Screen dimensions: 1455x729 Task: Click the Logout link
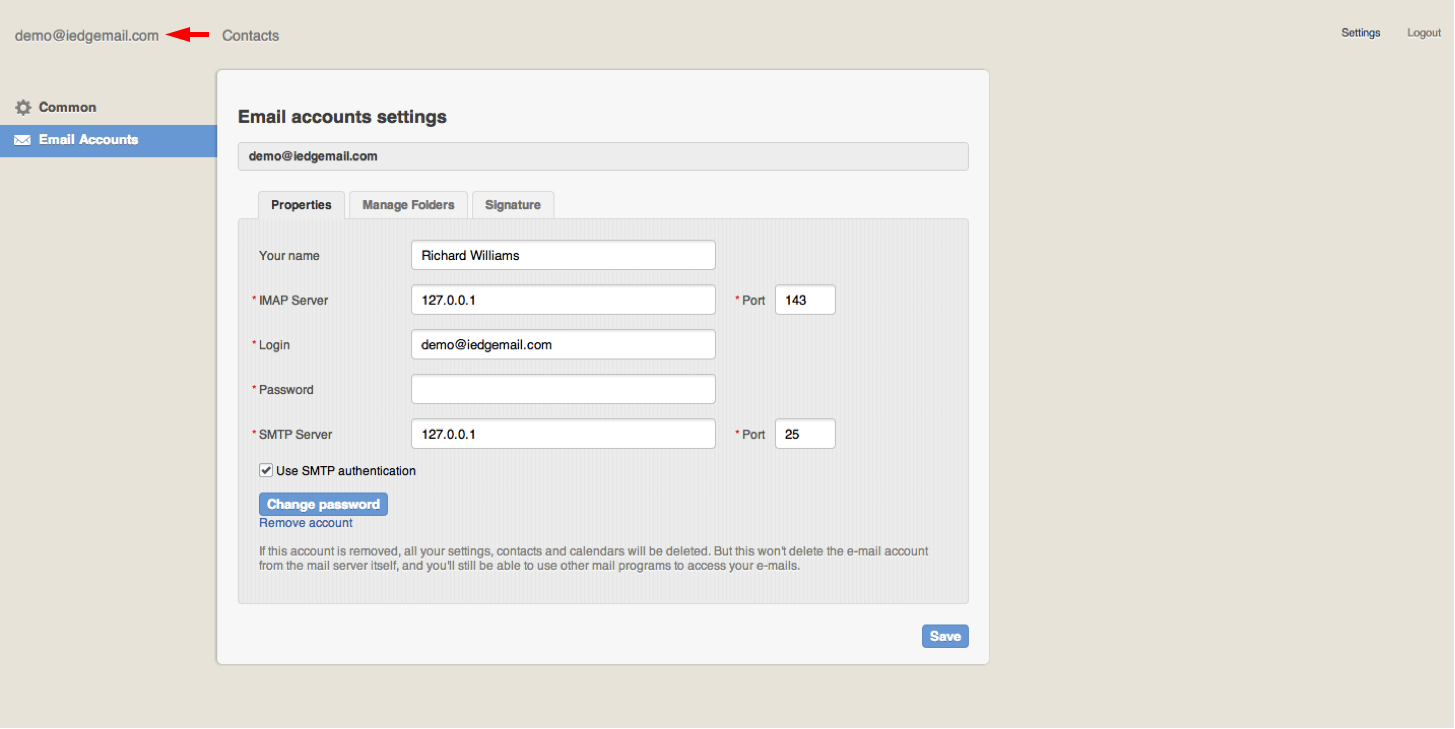point(1423,33)
